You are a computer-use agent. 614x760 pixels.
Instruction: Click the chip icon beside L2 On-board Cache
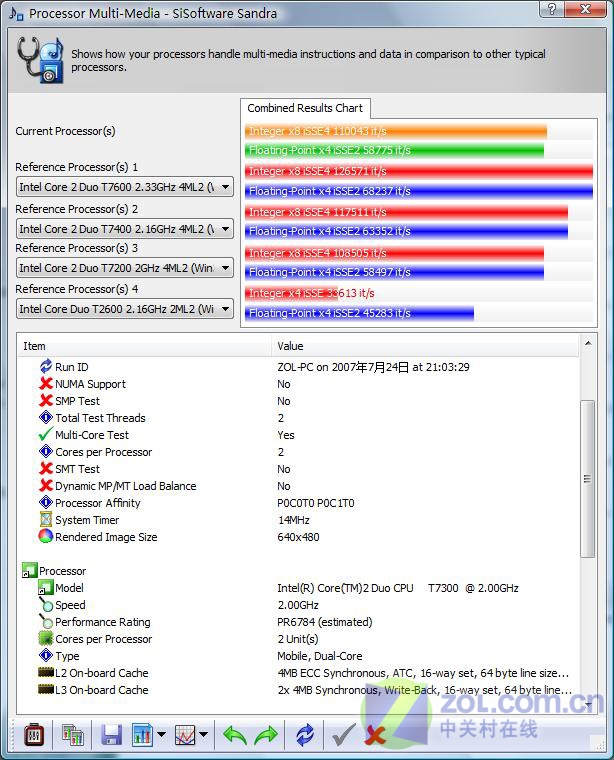46,672
